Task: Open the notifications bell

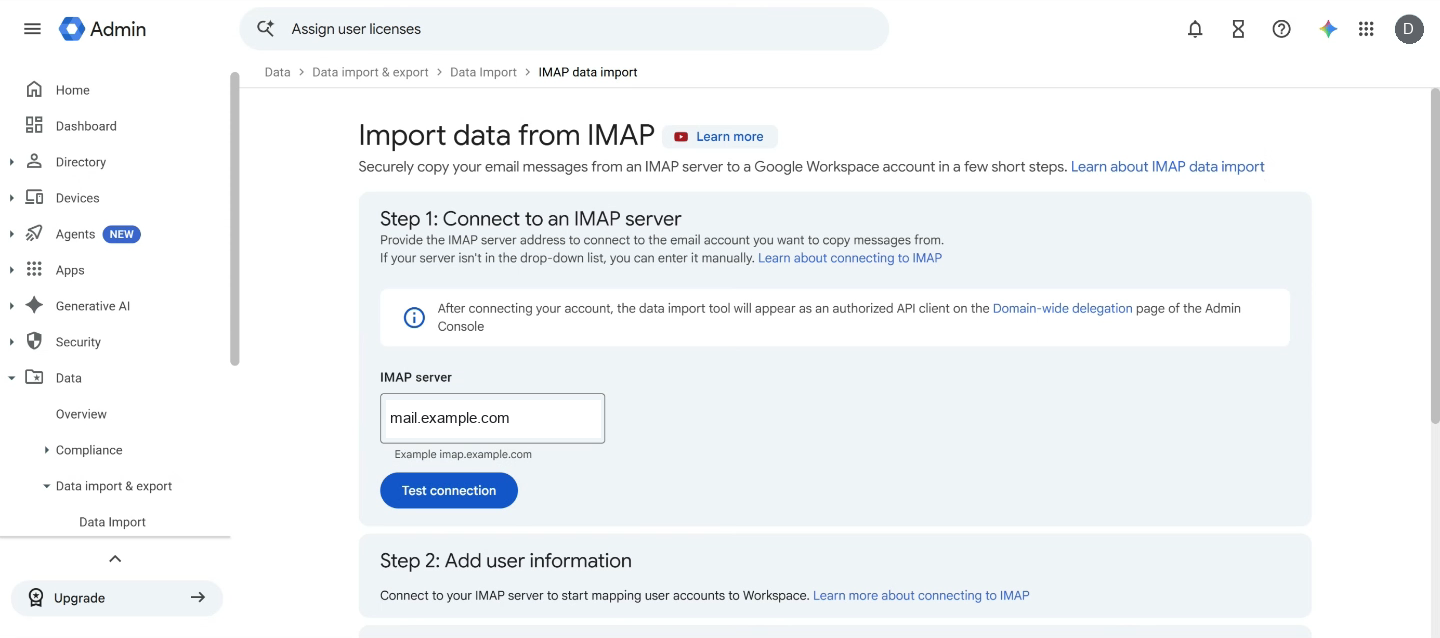Action: coord(1195,29)
